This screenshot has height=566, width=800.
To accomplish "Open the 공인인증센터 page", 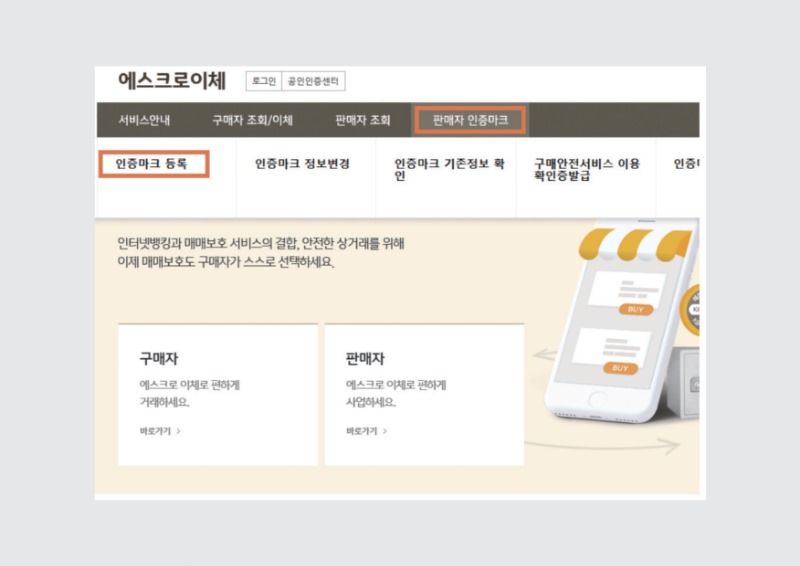I will (x=313, y=82).
